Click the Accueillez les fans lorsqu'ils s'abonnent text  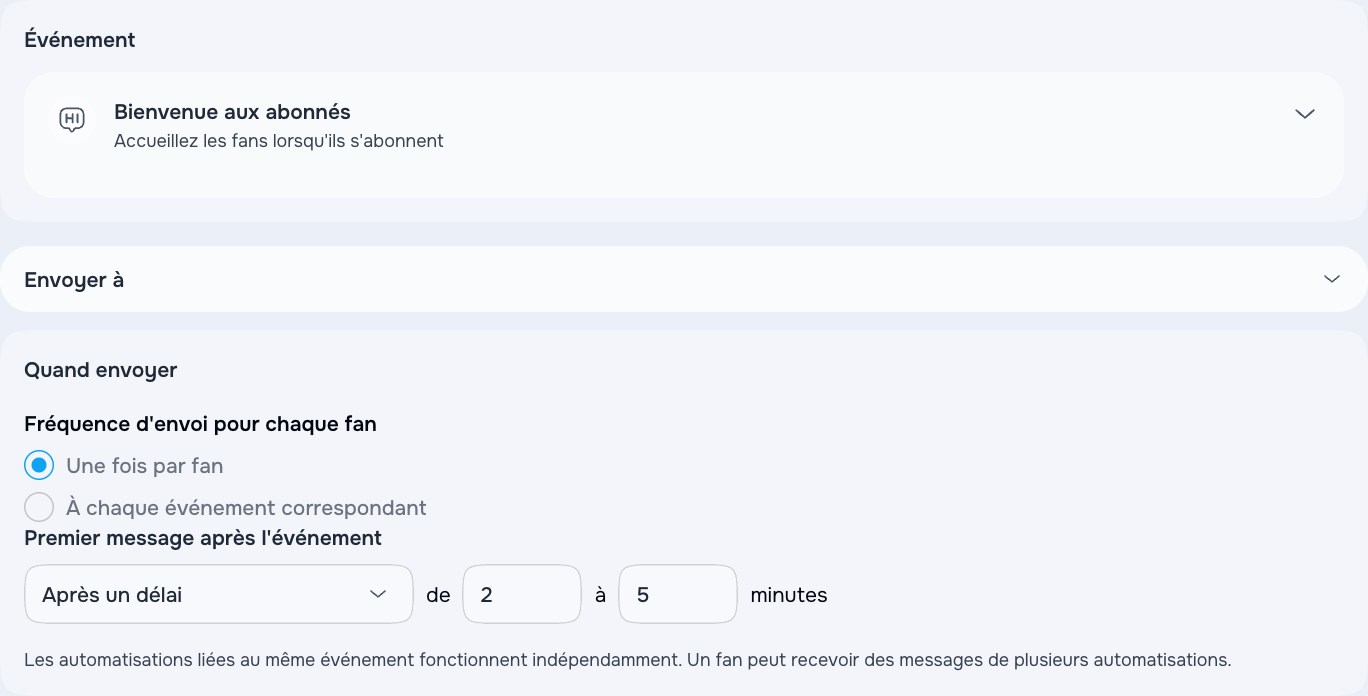pos(279,141)
